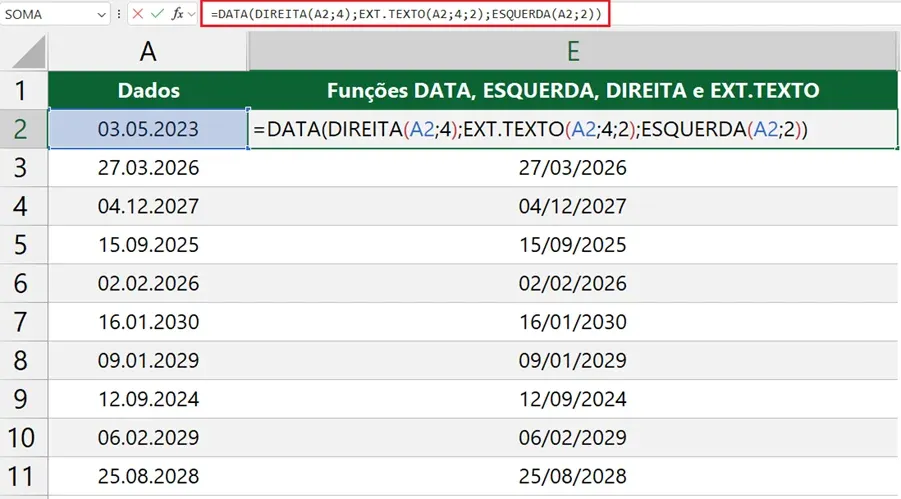Select cell containing 09.01.2029
The image size is (901, 499).
pyautogui.click(x=148, y=360)
